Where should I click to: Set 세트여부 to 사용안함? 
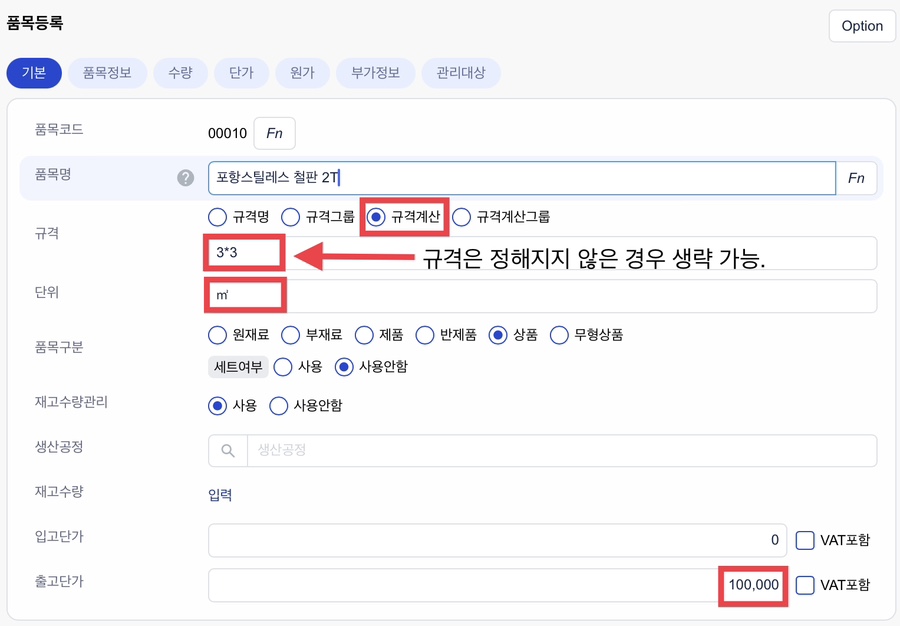[344, 367]
